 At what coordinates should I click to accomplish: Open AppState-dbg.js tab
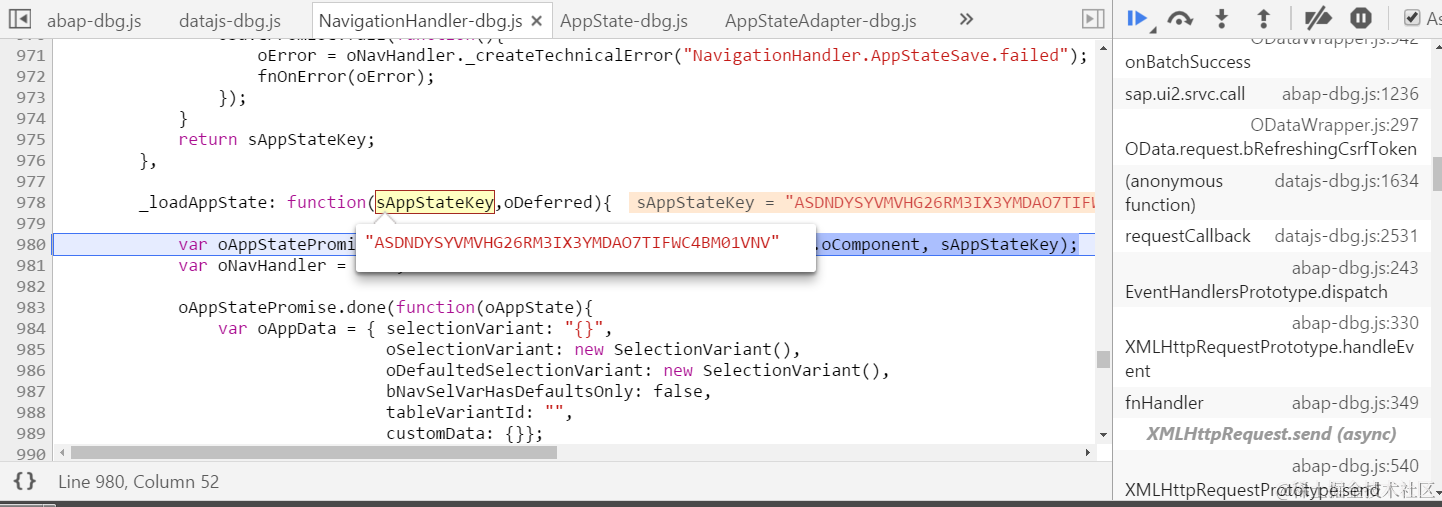[624, 21]
